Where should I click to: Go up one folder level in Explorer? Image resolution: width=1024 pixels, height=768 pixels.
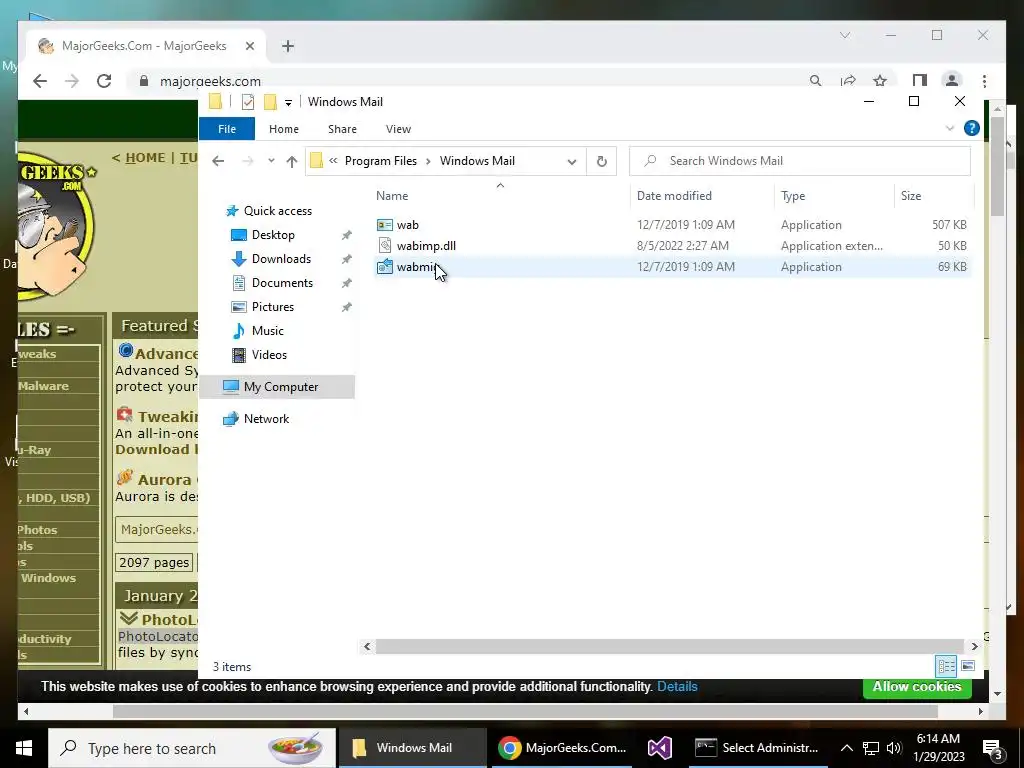pyautogui.click(x=291, y=161)
